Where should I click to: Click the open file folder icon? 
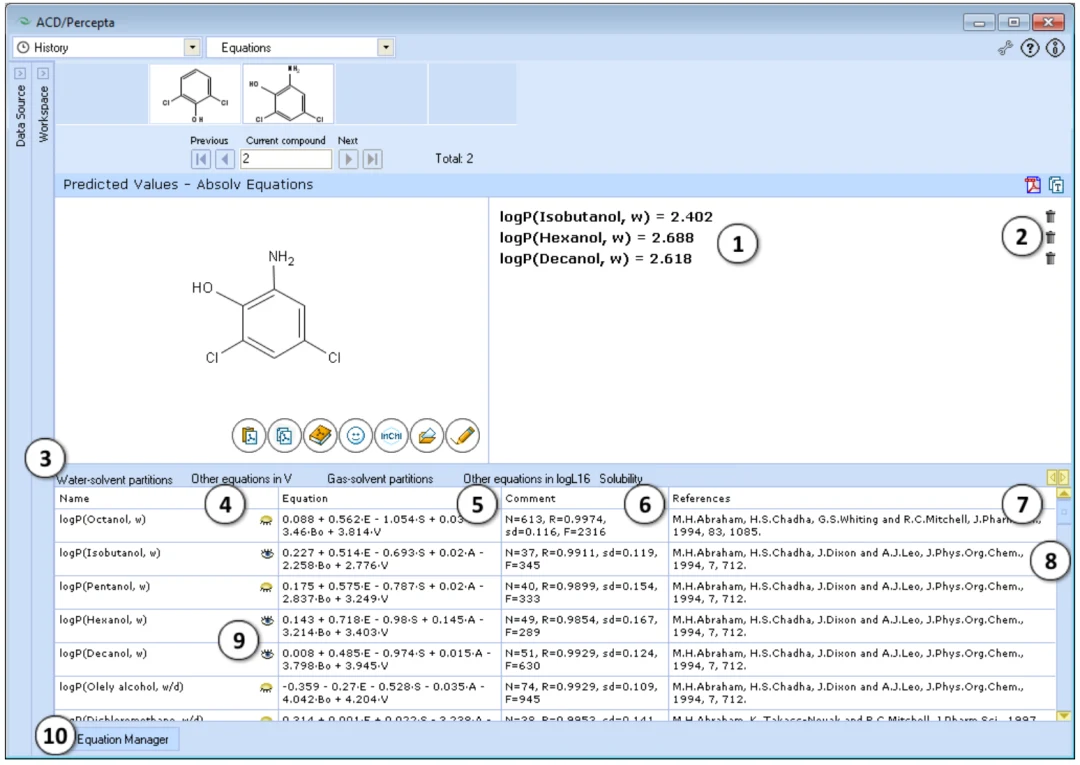pos(427,436)
